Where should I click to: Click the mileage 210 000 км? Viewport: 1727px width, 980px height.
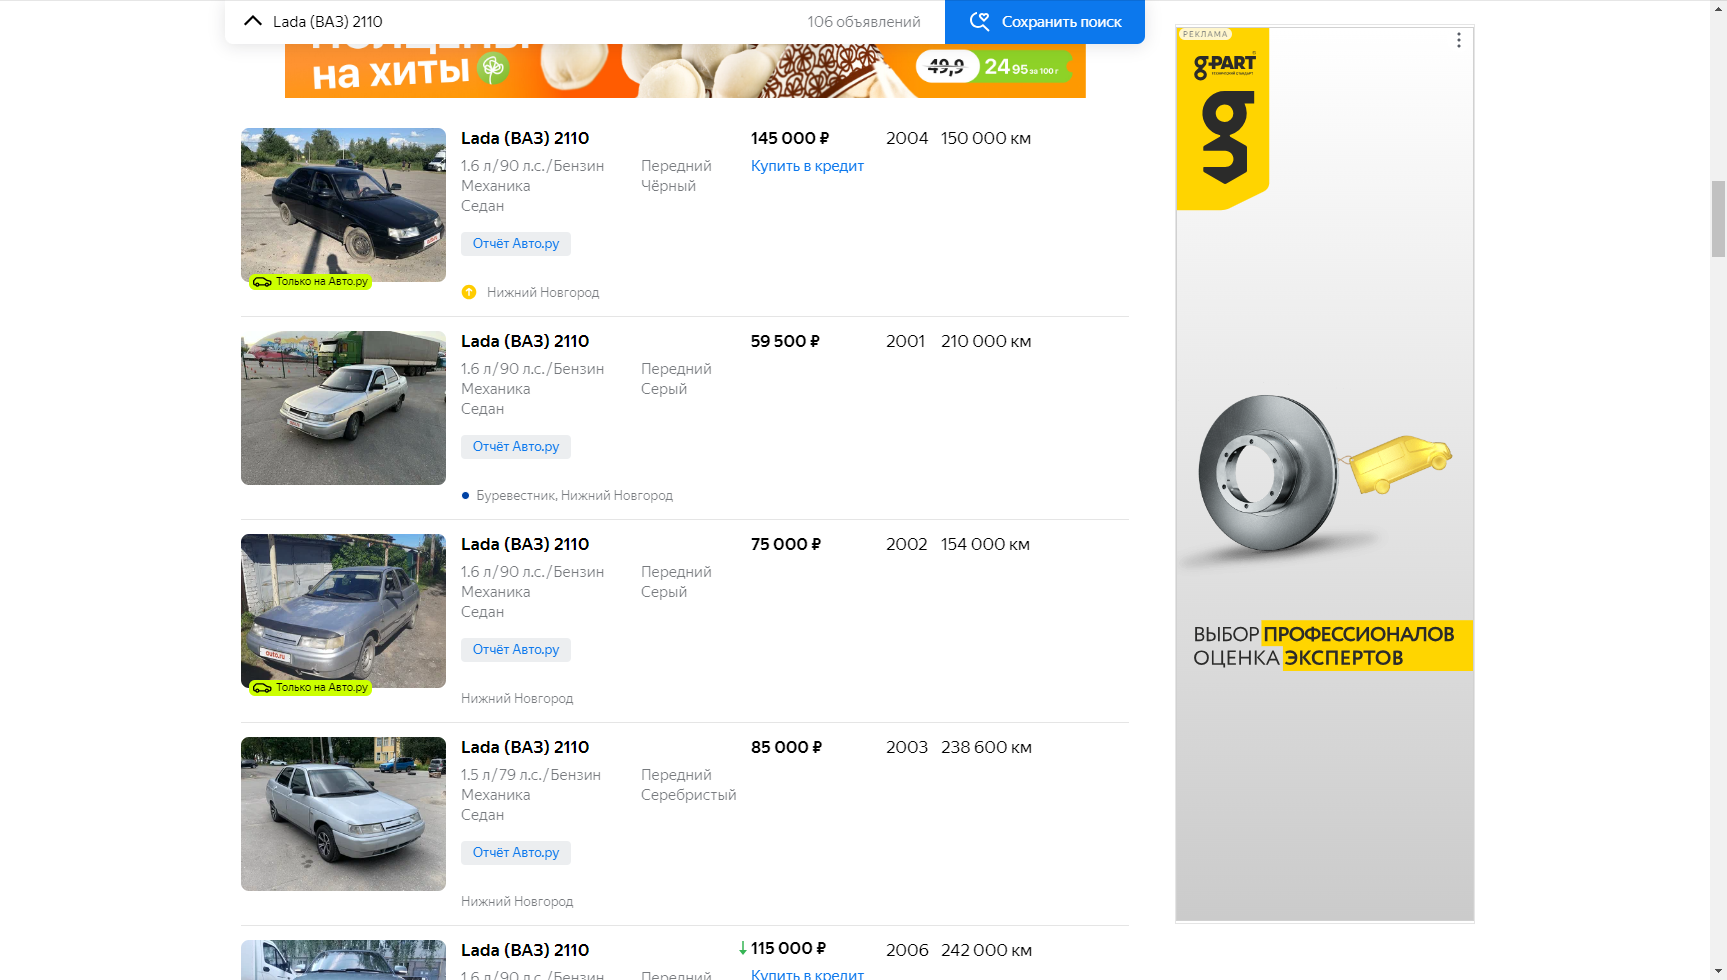click(986, 341)
